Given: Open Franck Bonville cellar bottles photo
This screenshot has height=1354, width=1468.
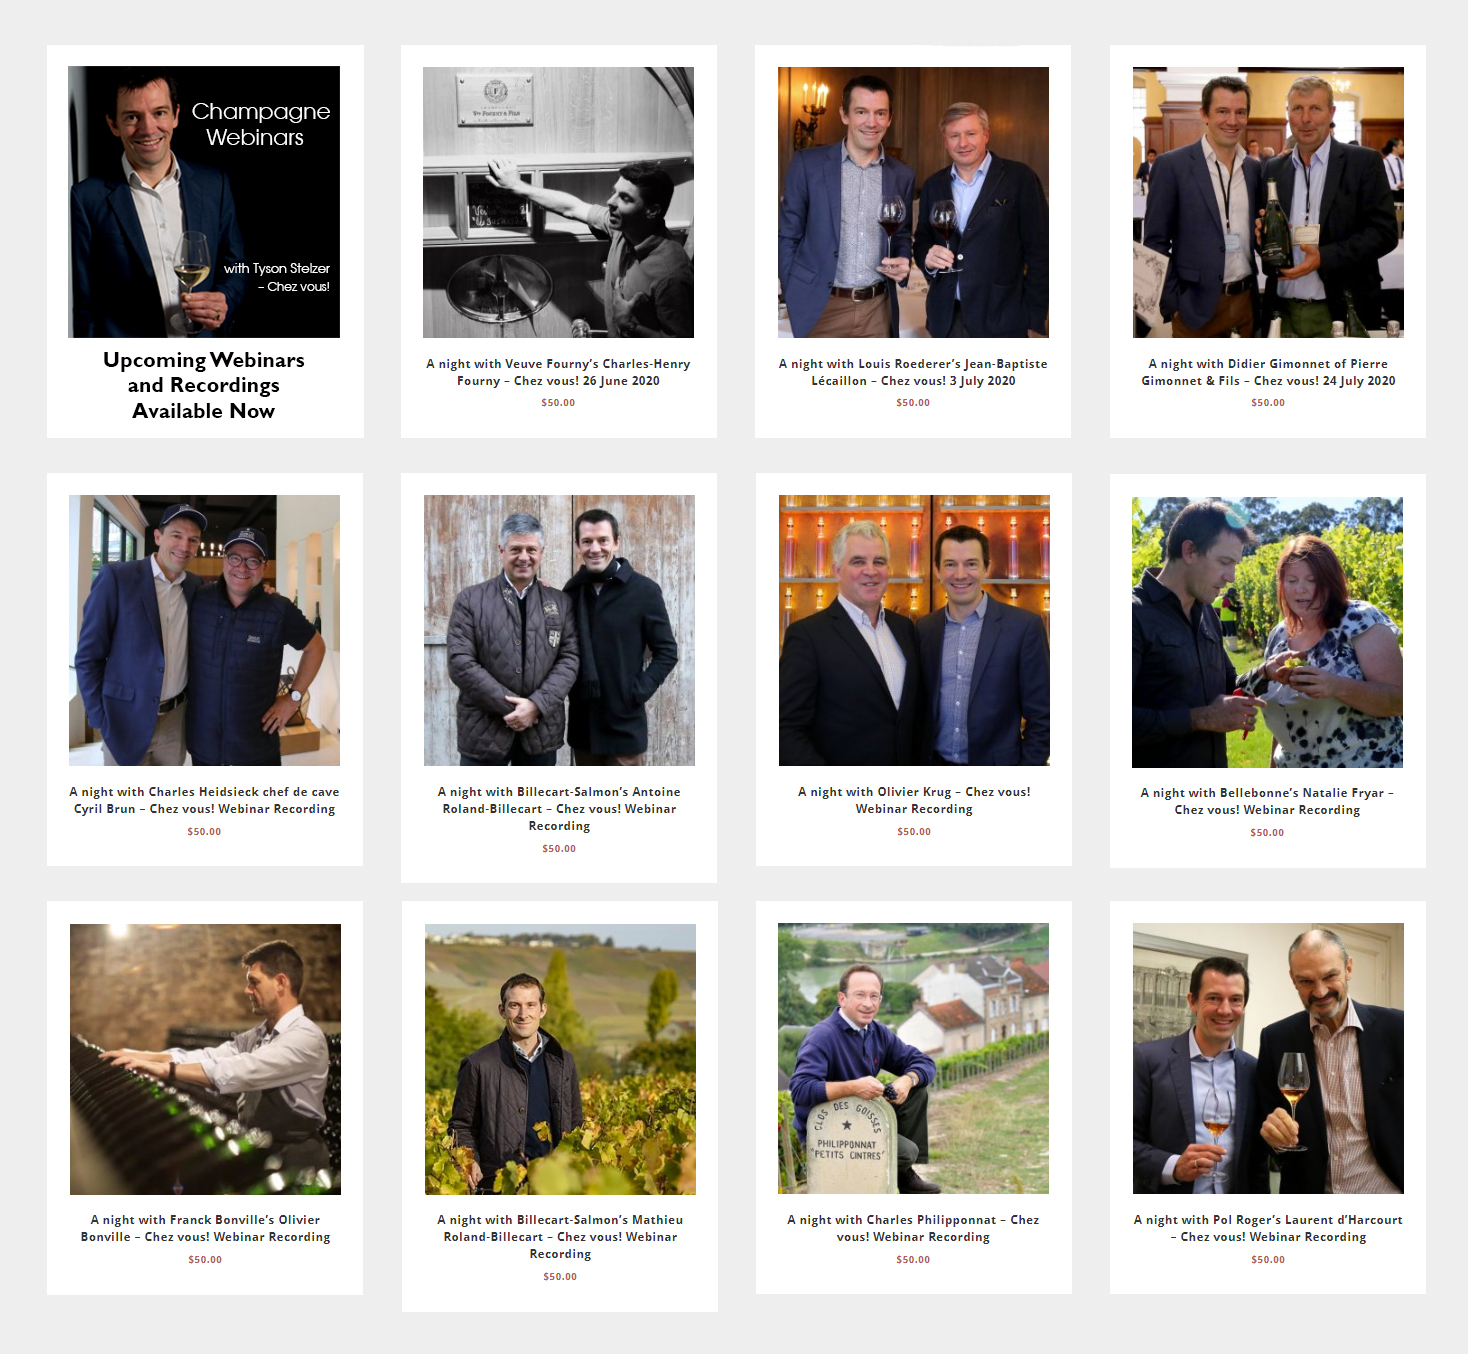Looking at the screenshot, I should pos(205,1059).
